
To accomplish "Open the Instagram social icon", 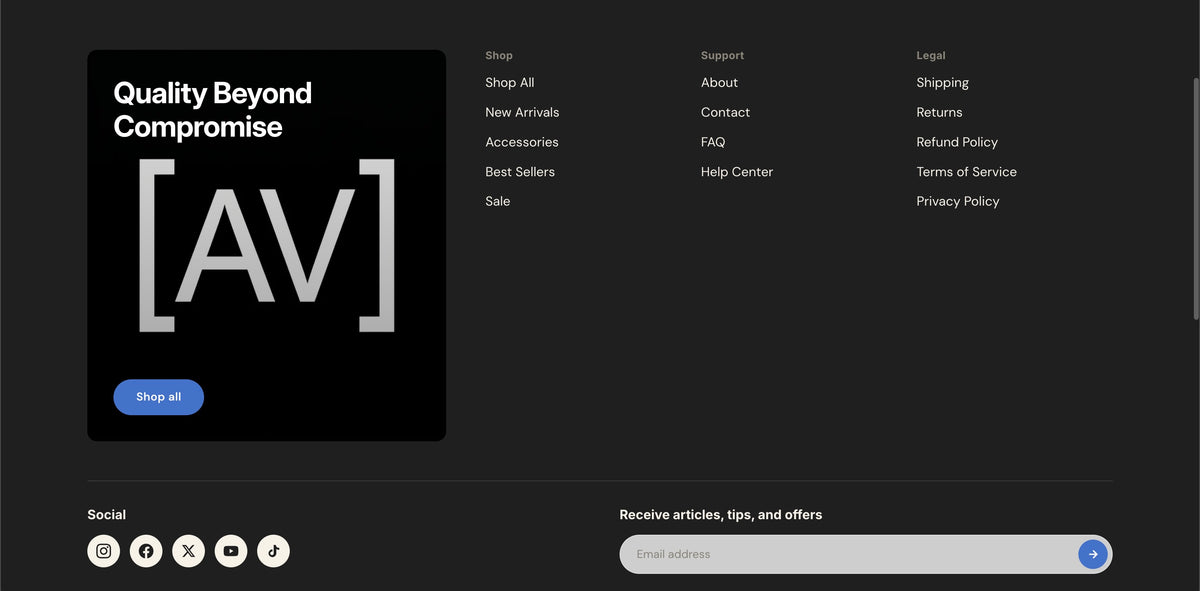I will tap(104, 551).
